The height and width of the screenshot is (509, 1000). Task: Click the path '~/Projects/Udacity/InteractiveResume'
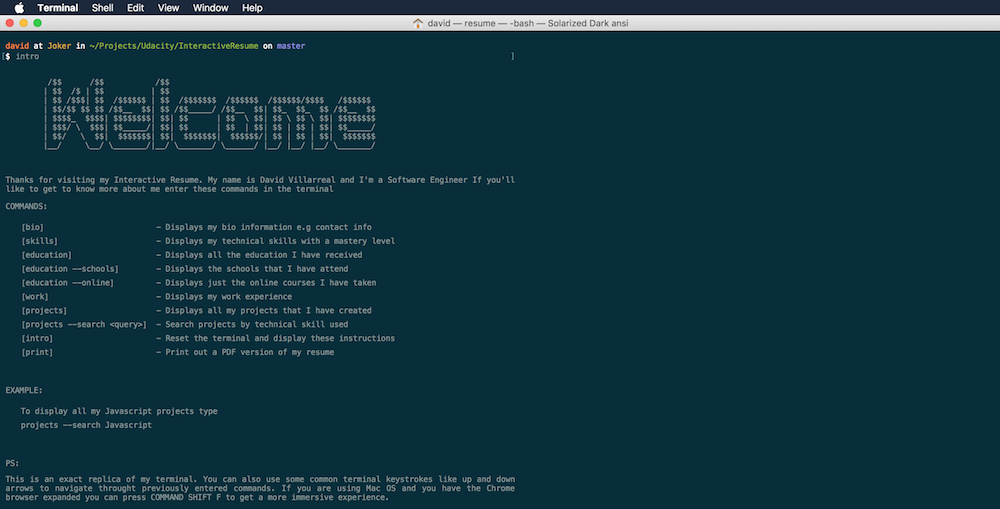[x=174, y=46]
